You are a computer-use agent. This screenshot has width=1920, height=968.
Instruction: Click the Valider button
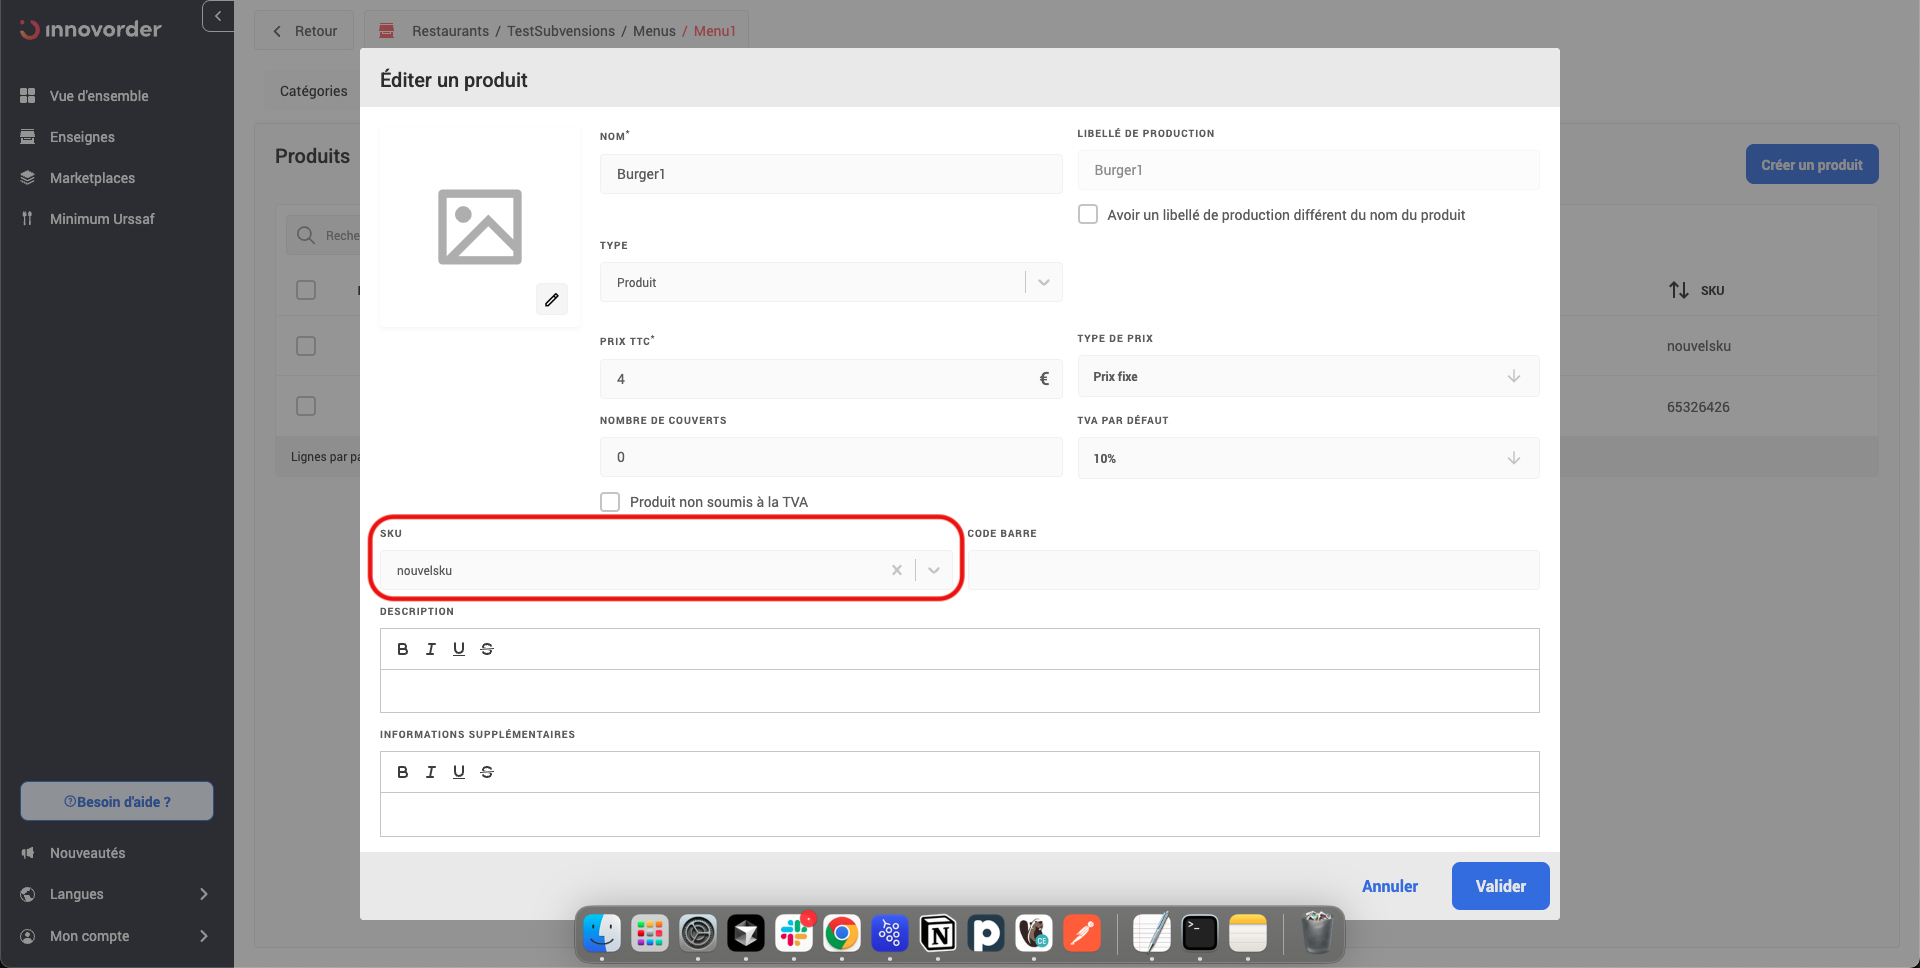coord(1500,886)
